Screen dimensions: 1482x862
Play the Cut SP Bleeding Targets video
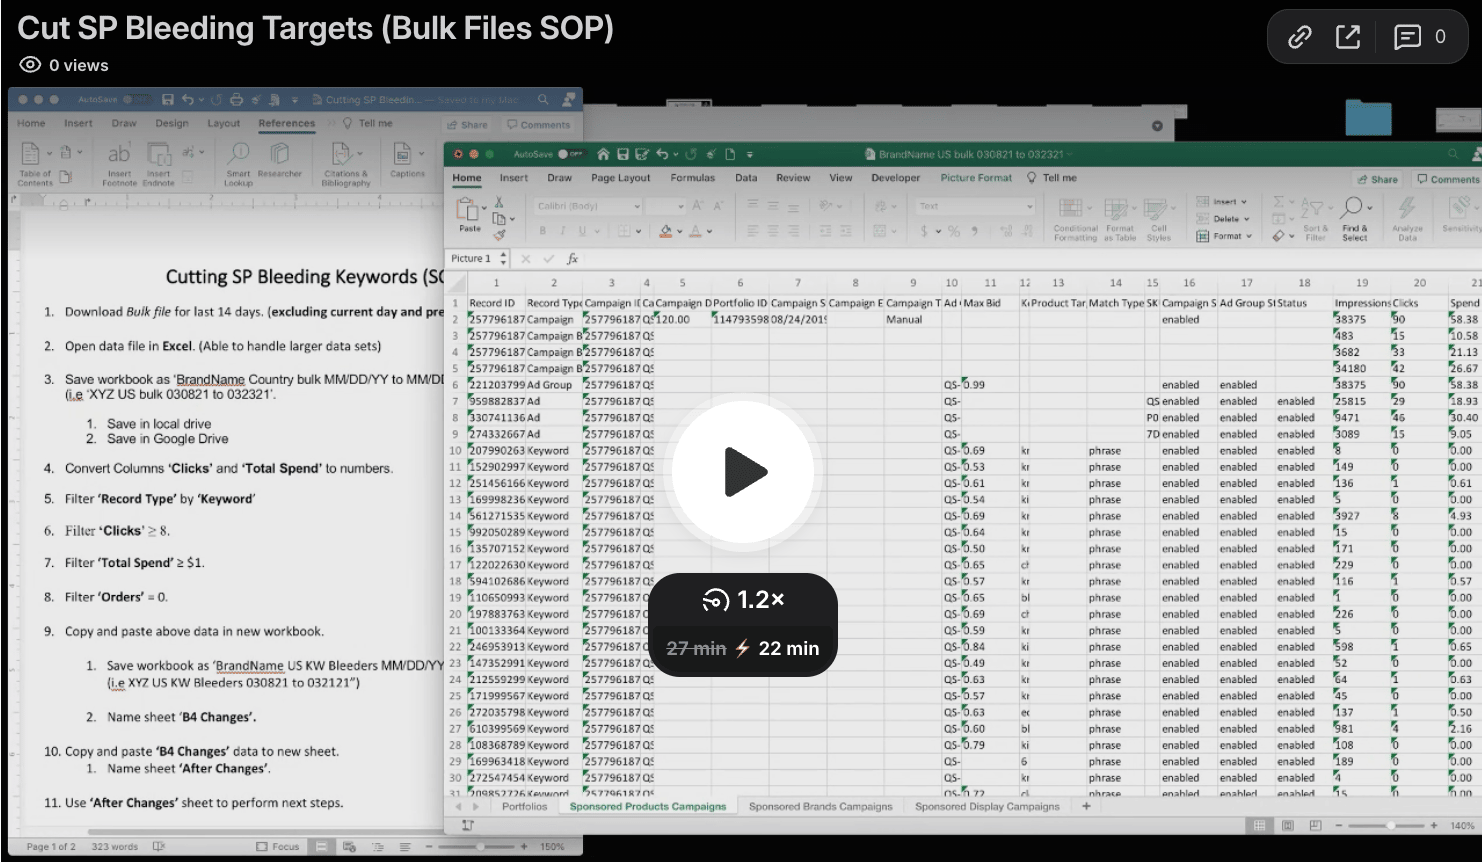click(743, 472)
